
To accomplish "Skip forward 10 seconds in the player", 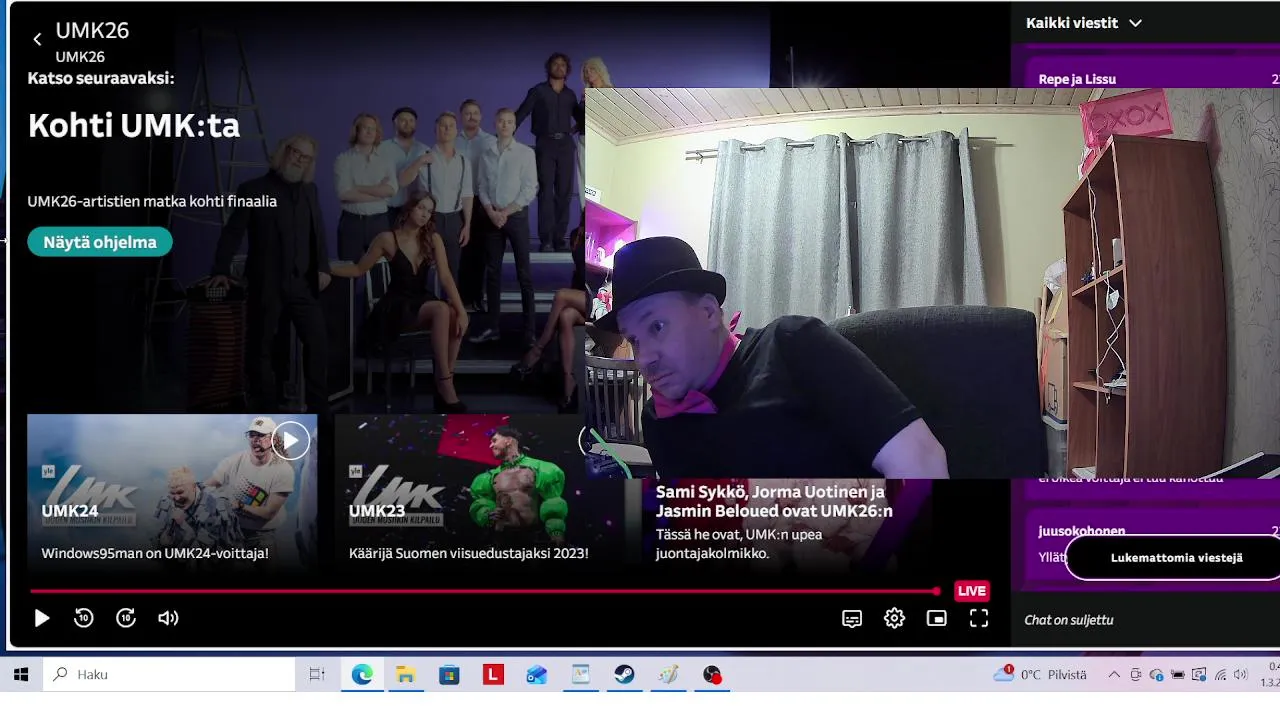I will [126, 618].
